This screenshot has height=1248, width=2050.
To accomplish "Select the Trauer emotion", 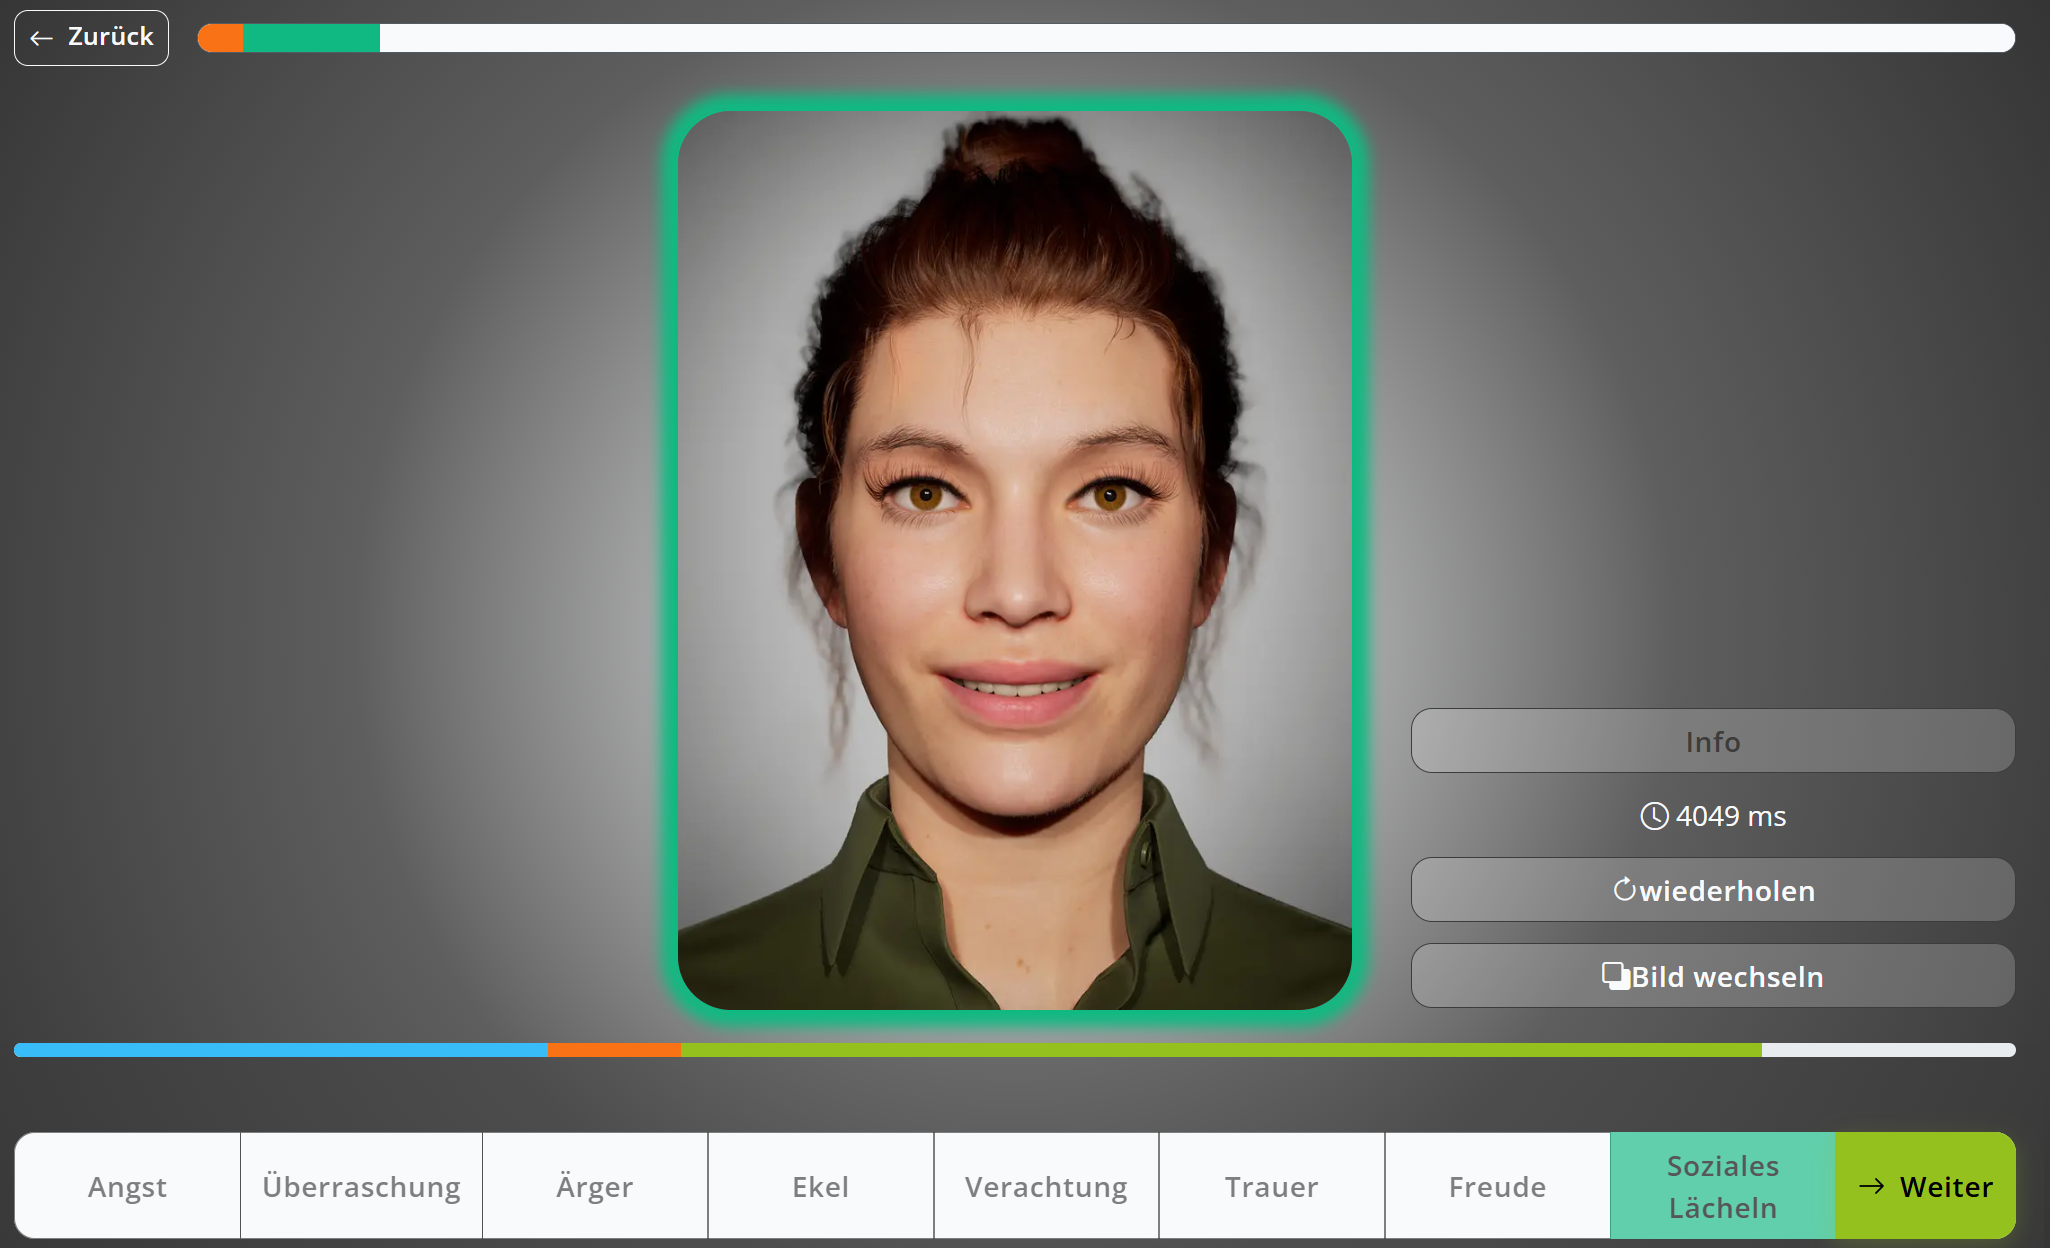I will pyautogui.click(x=1271, y=1186).
